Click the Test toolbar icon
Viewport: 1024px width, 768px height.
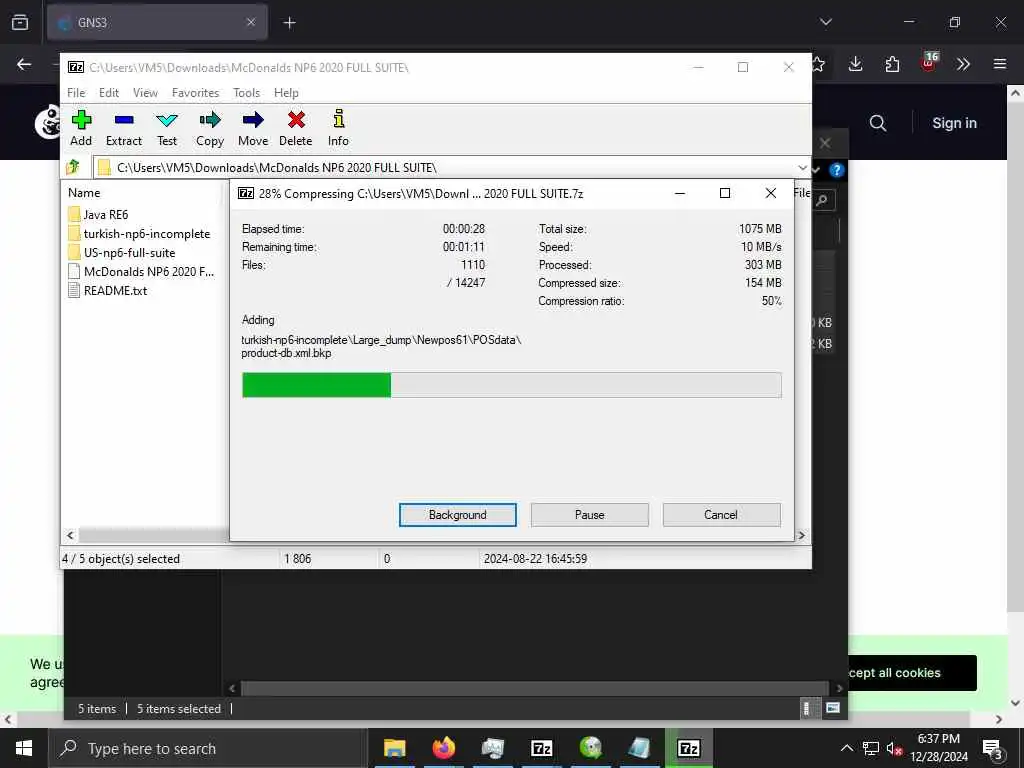[x=167, y=128]
